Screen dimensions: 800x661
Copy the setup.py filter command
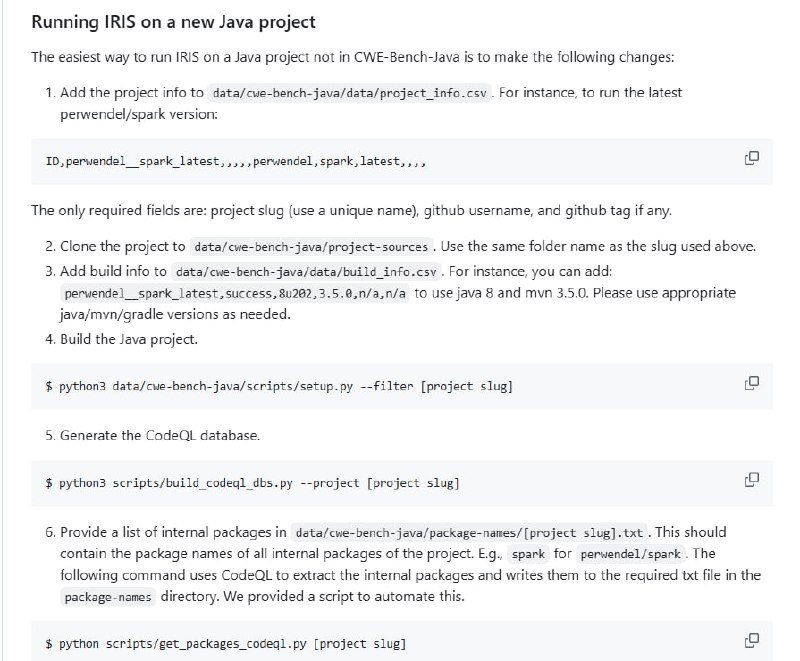pos(752,383)
